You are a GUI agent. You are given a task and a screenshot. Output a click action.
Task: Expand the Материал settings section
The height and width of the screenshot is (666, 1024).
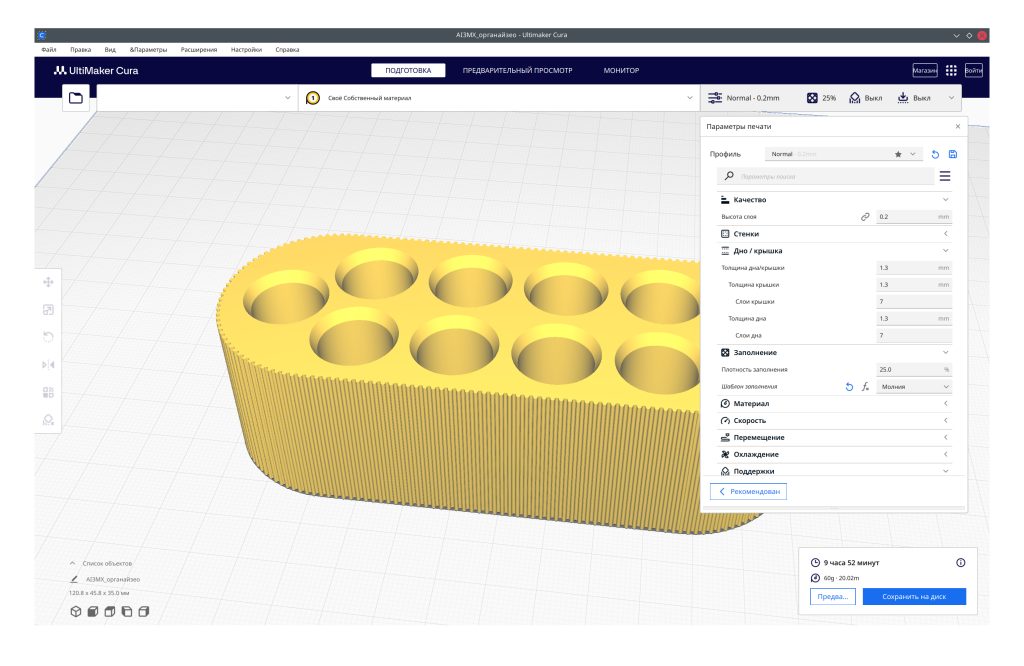835,404
